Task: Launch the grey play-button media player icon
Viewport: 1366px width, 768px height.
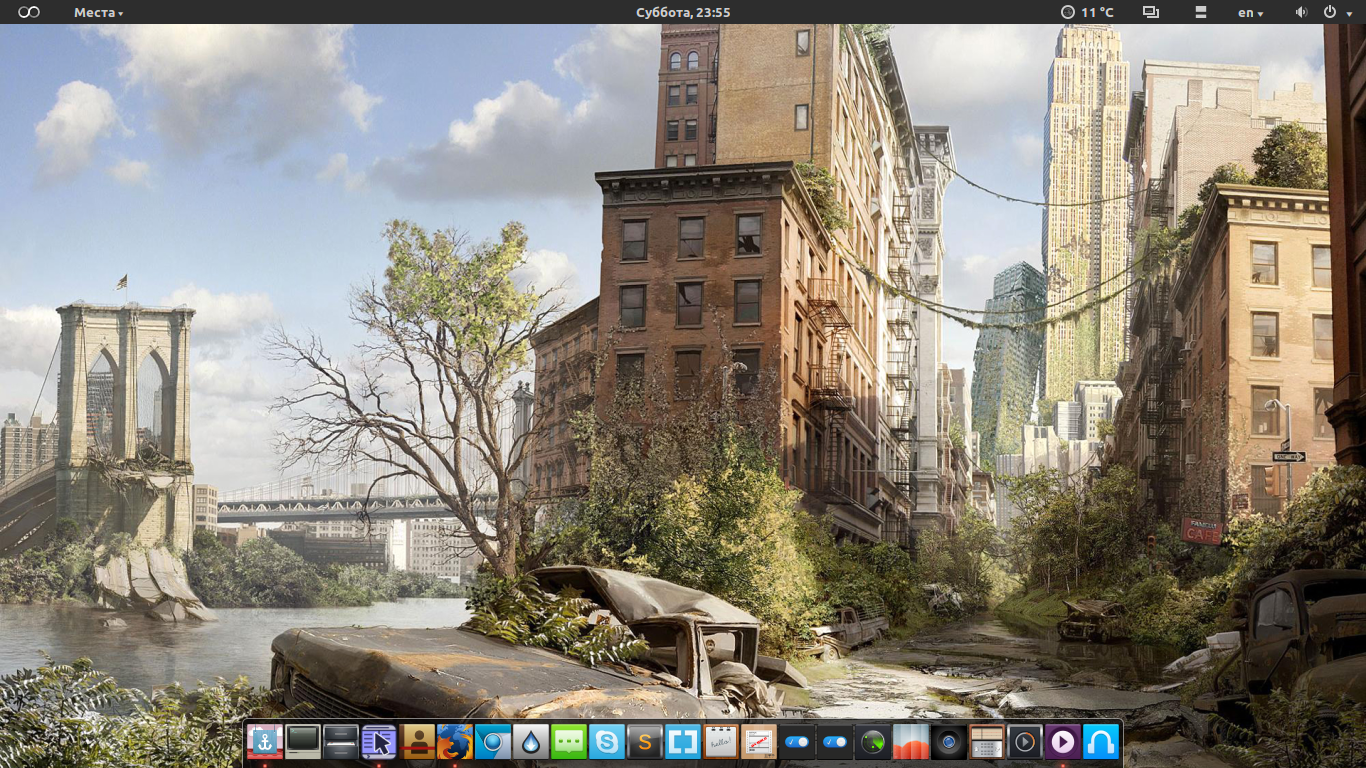Action: [x=1025, y=742]
